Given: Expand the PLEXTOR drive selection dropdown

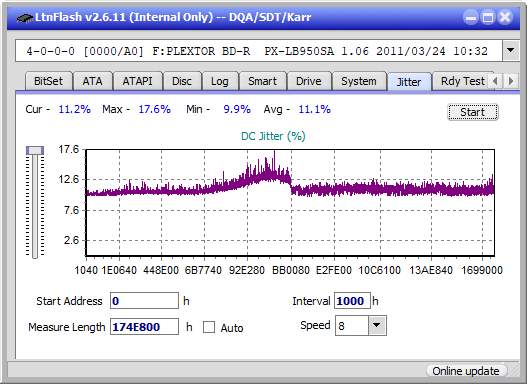Looking at the screenshot, I should coord(511,51).
